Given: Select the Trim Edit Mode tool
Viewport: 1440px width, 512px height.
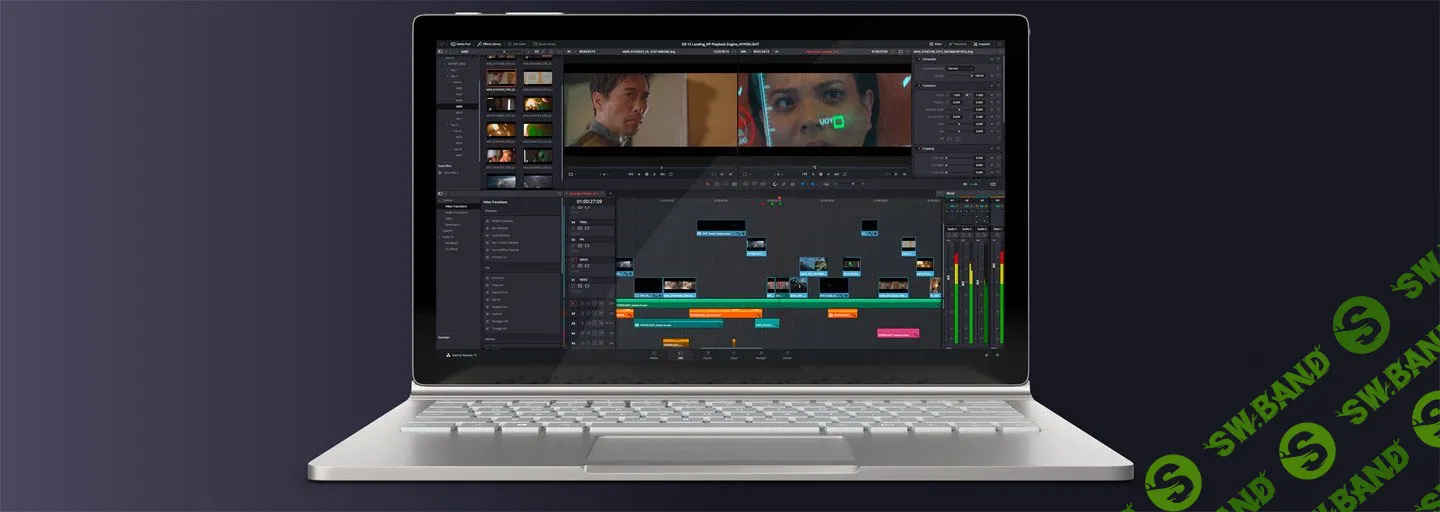Looking at the screenshot, I should [717, 184].
